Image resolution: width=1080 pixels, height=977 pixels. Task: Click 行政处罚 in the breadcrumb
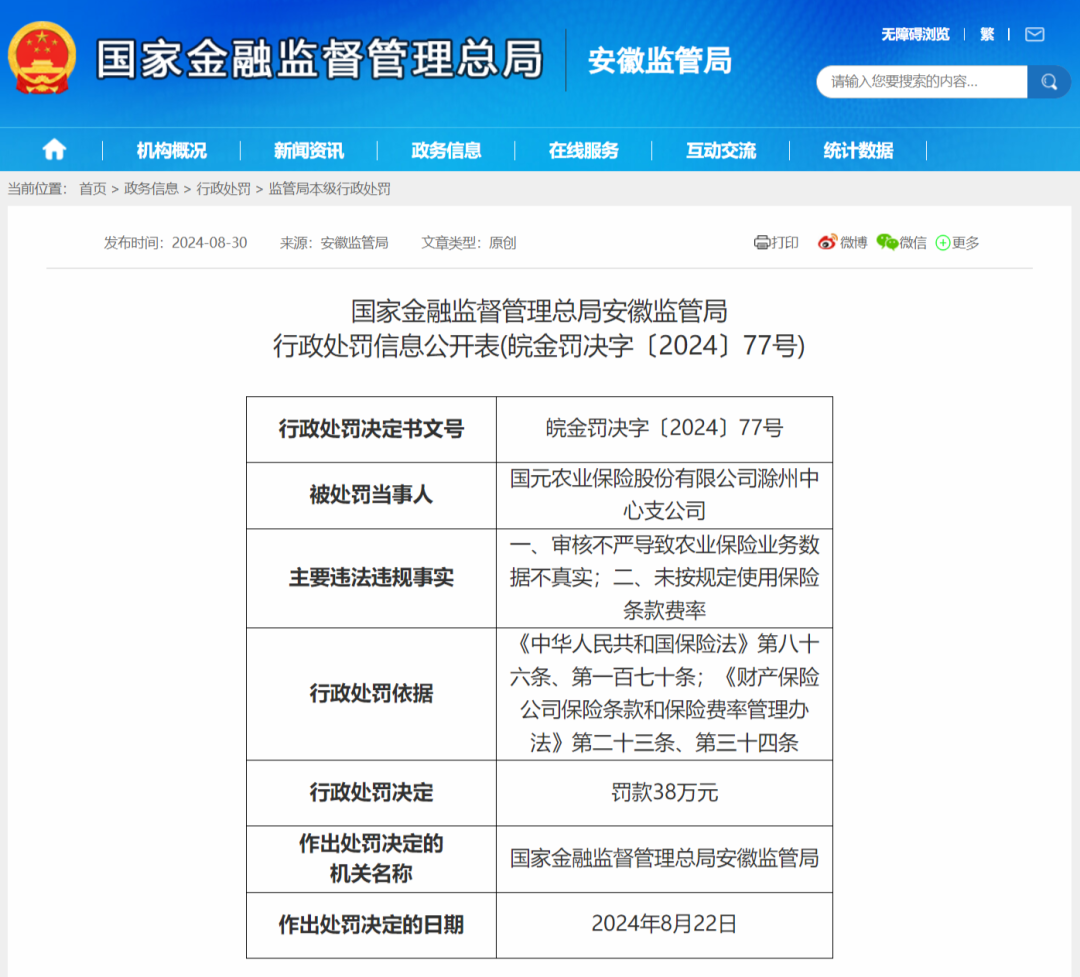(223, 189)
